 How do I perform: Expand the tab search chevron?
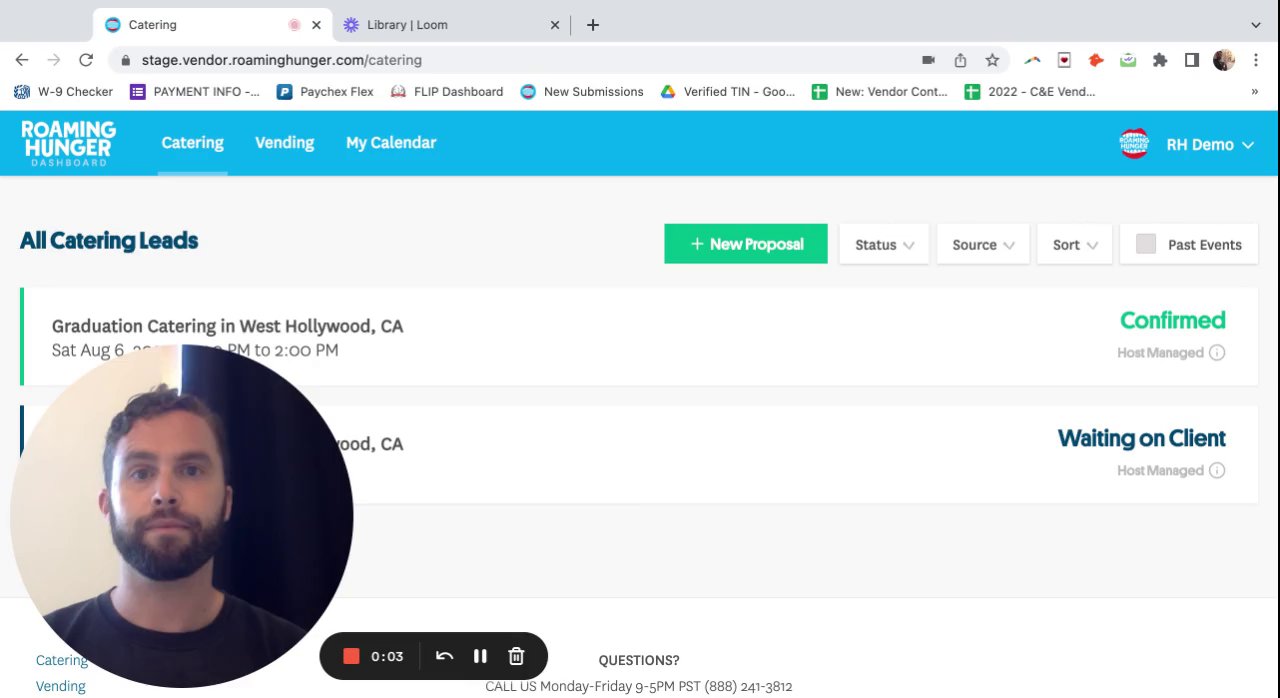[x=1256, y=25]
